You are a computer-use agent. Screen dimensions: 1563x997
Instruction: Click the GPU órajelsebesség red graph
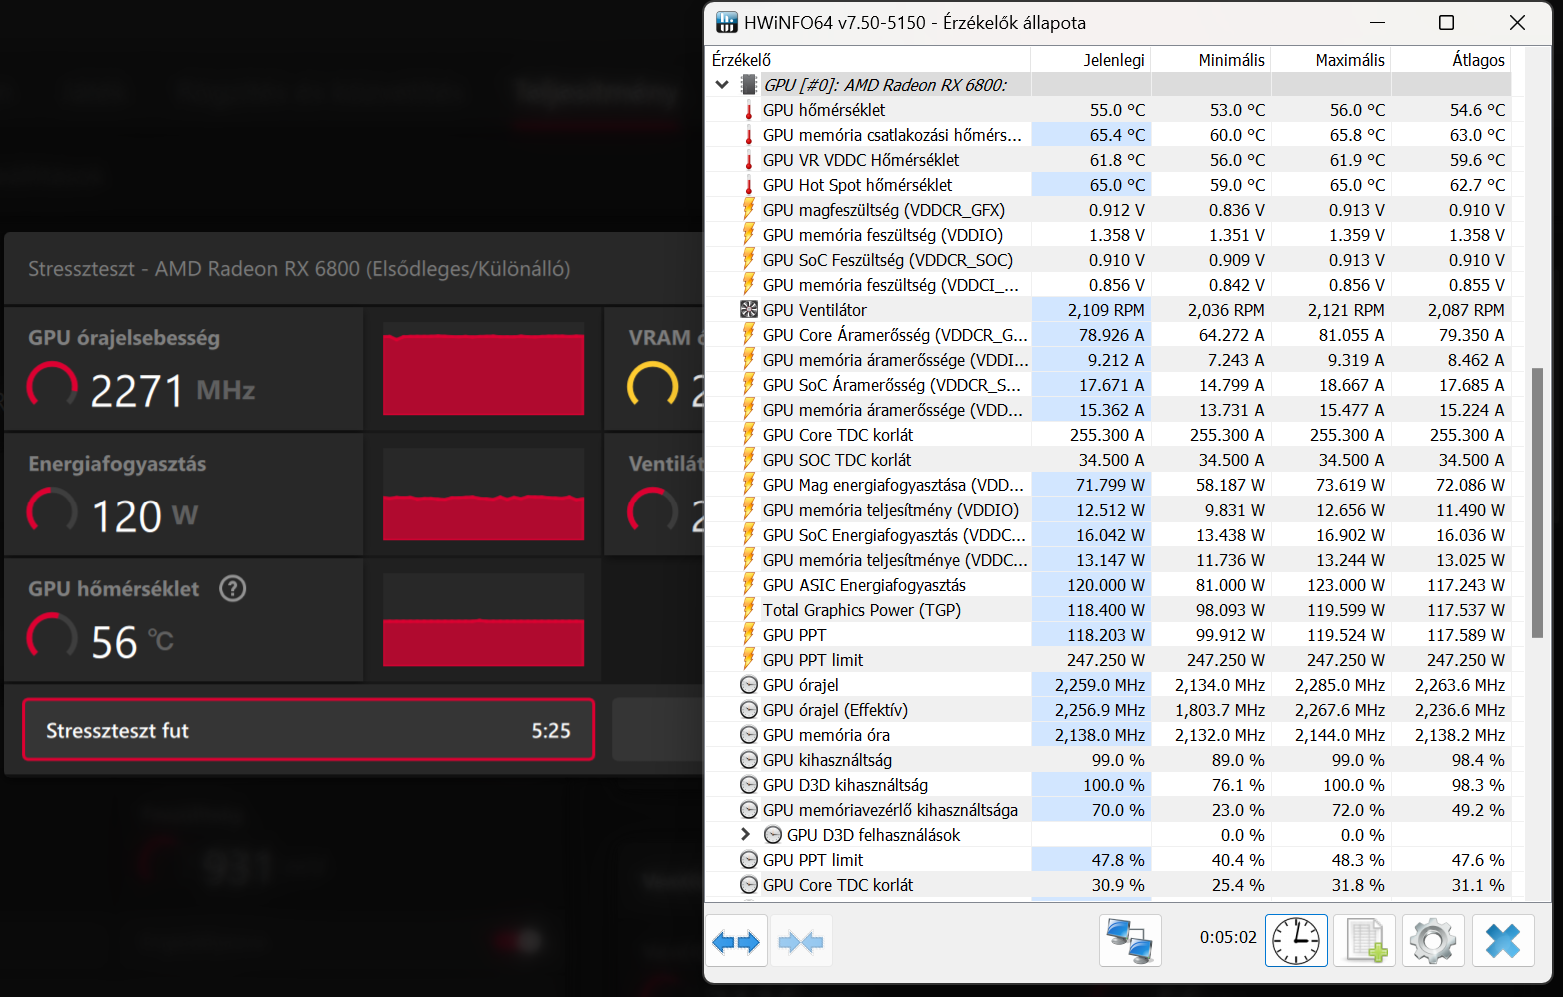(483, 368)
